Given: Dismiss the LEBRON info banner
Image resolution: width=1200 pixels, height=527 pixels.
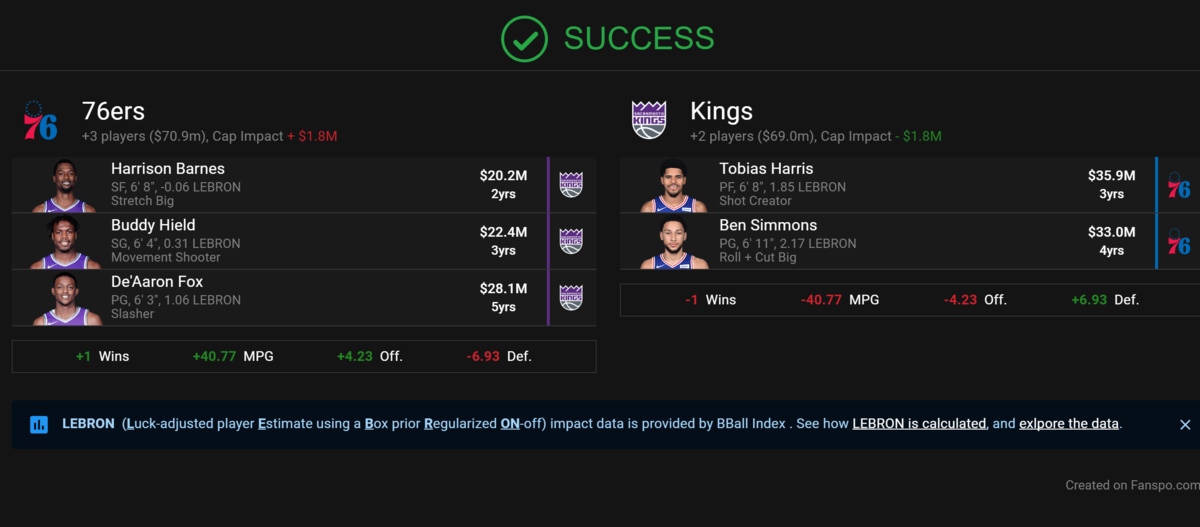Looking at the screenshot, I should pos(1185,425).
